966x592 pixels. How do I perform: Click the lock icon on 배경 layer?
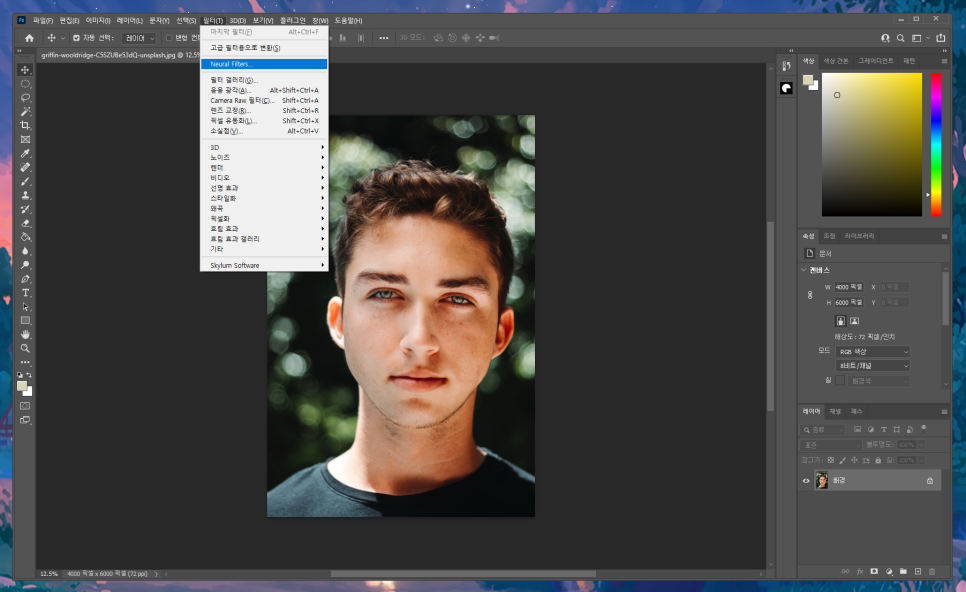tap(930, 481)
